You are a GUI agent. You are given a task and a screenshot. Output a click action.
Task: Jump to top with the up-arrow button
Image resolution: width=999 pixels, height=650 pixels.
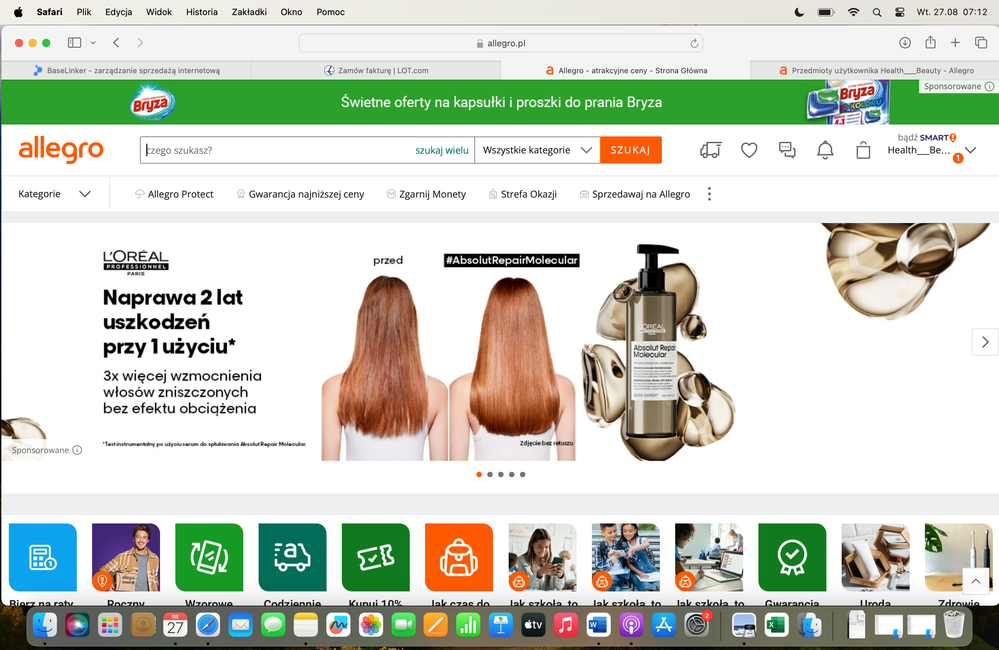(975, 581)
